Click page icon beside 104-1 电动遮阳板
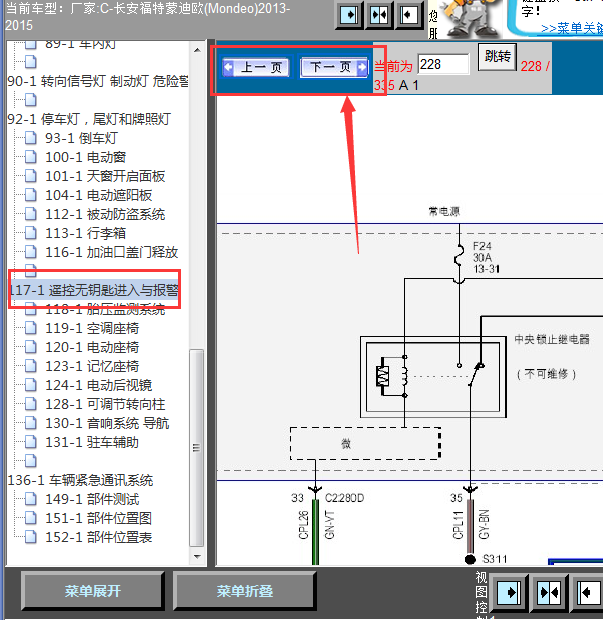Screen dimensions: 603x620 [x=31, y=195]
